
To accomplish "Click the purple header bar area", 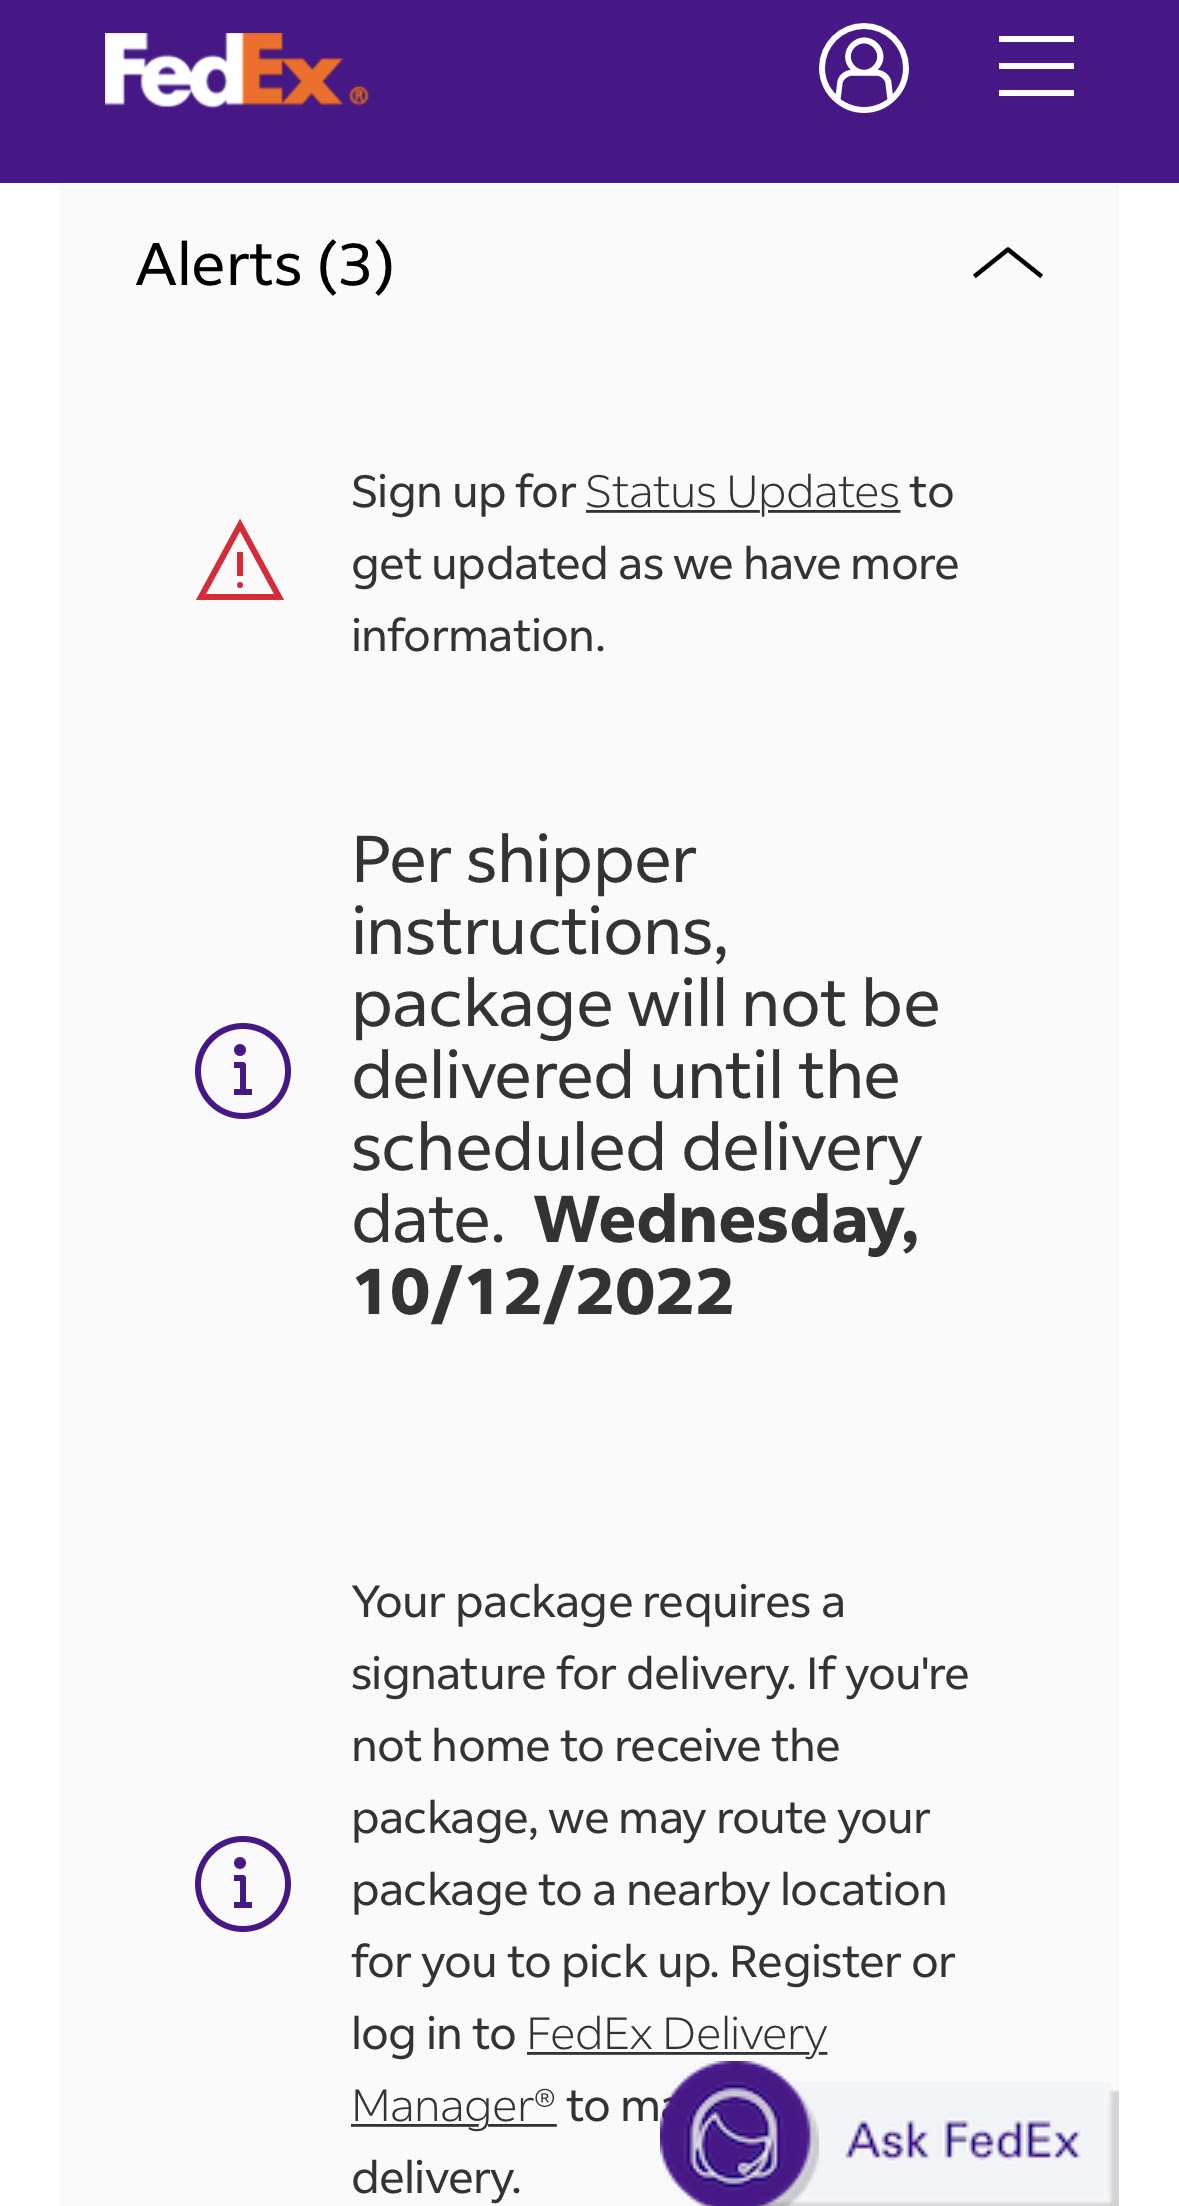I will click(589, 91).
